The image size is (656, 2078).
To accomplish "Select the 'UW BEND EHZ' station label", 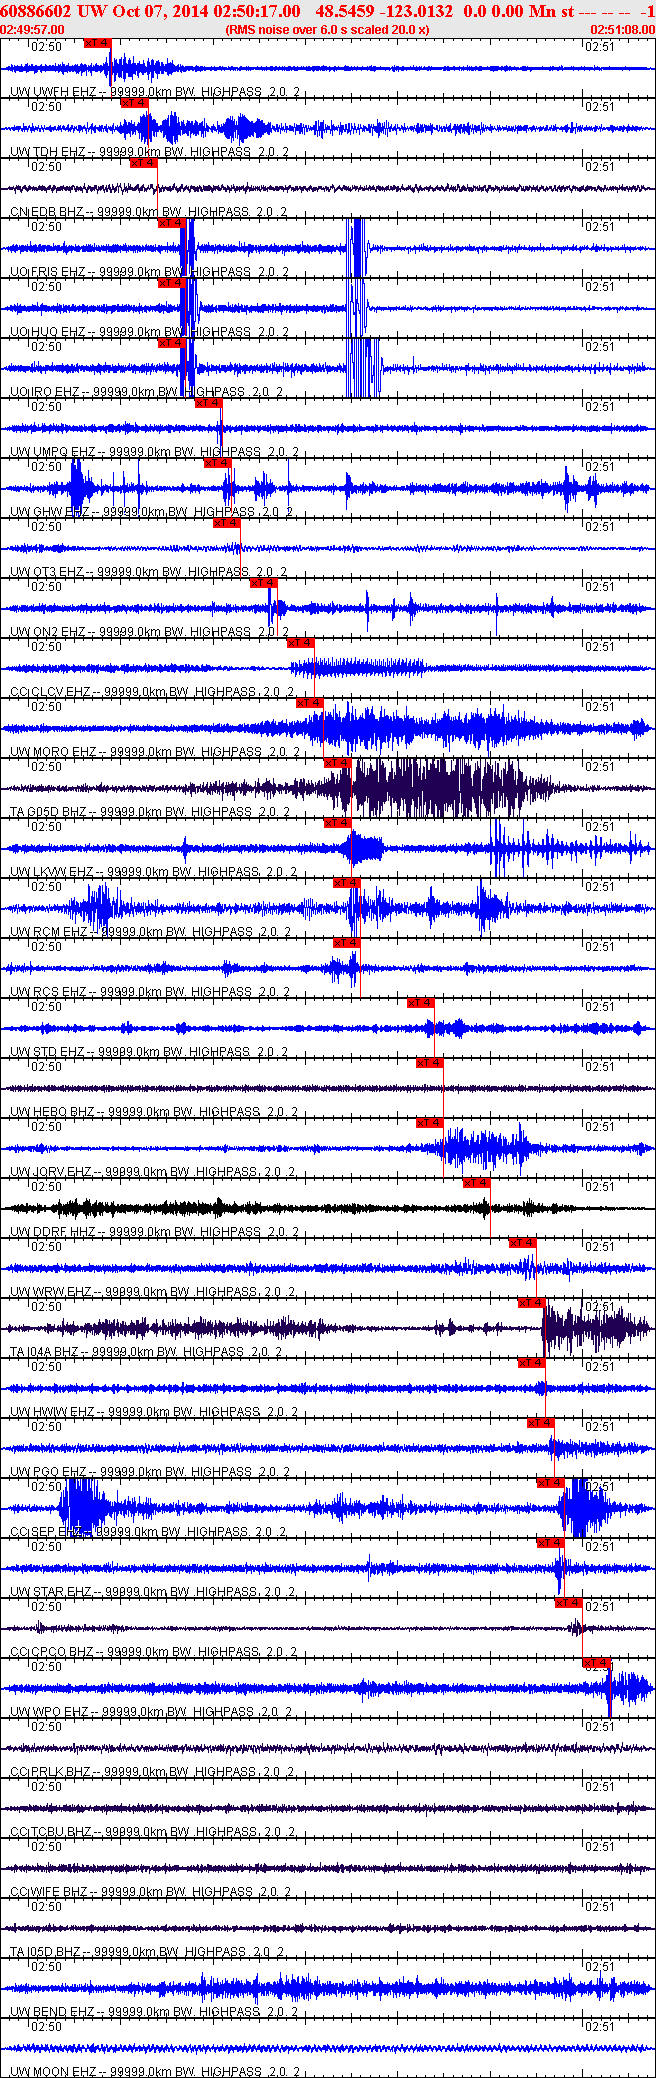I will [52, 2012].
